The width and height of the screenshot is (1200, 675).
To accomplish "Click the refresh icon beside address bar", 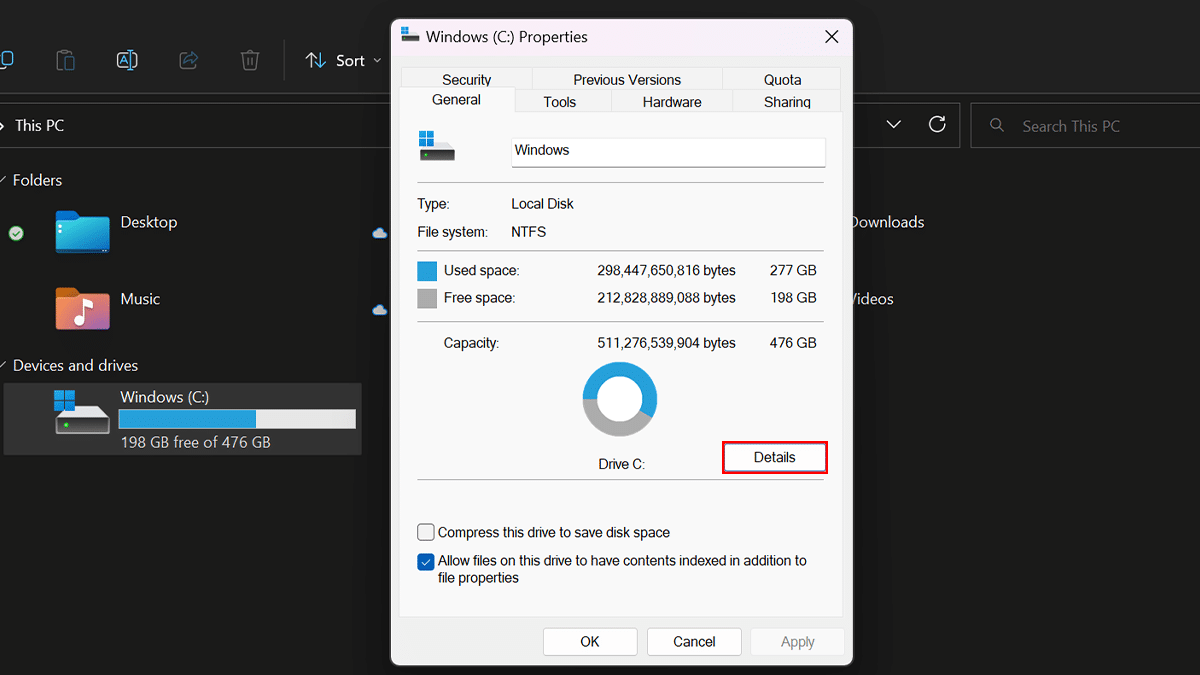I will pyautogui.click(x=937, y=125).
